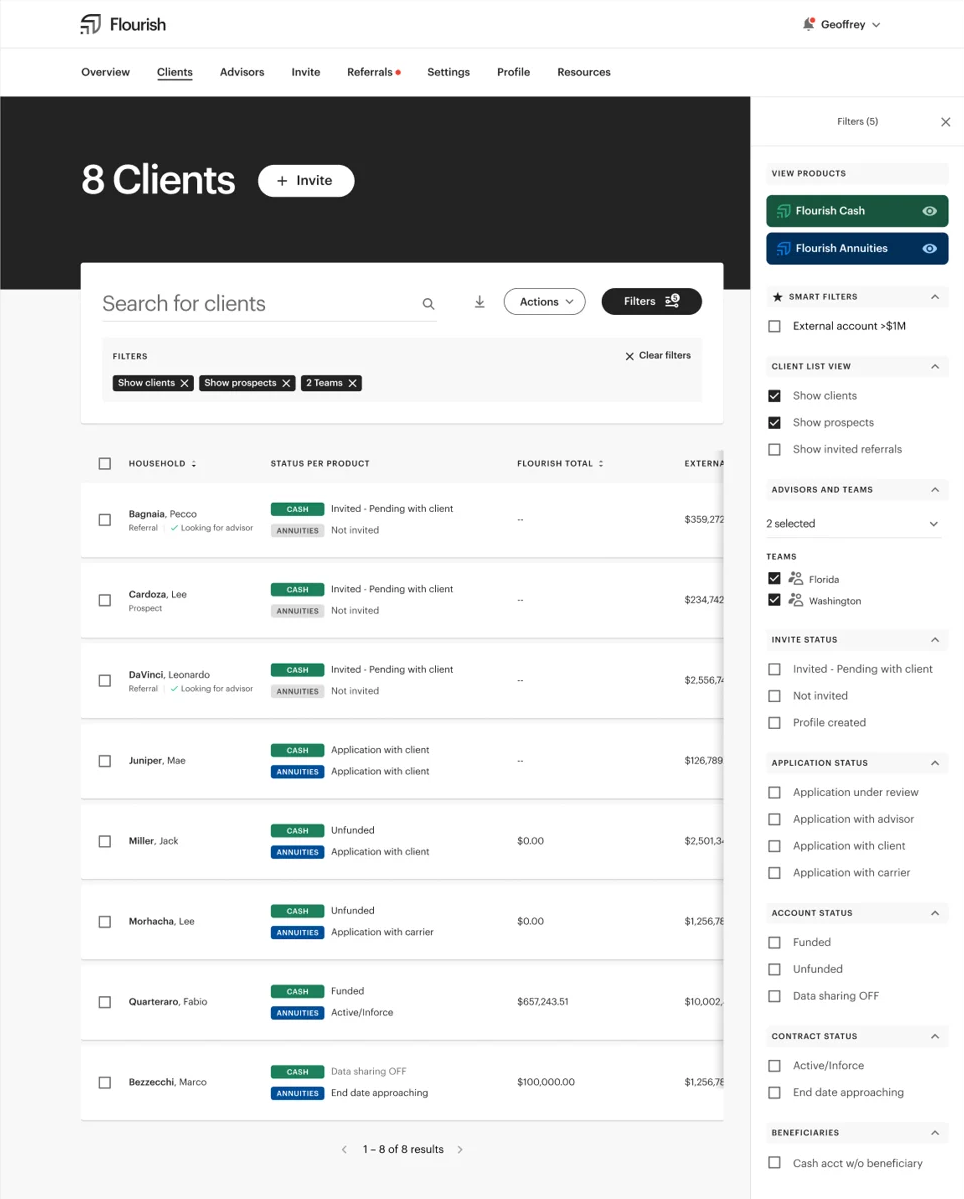Screen dimensions: 964x1199
Task: Collapse the Smart Filters section
Action: [935, 297]
